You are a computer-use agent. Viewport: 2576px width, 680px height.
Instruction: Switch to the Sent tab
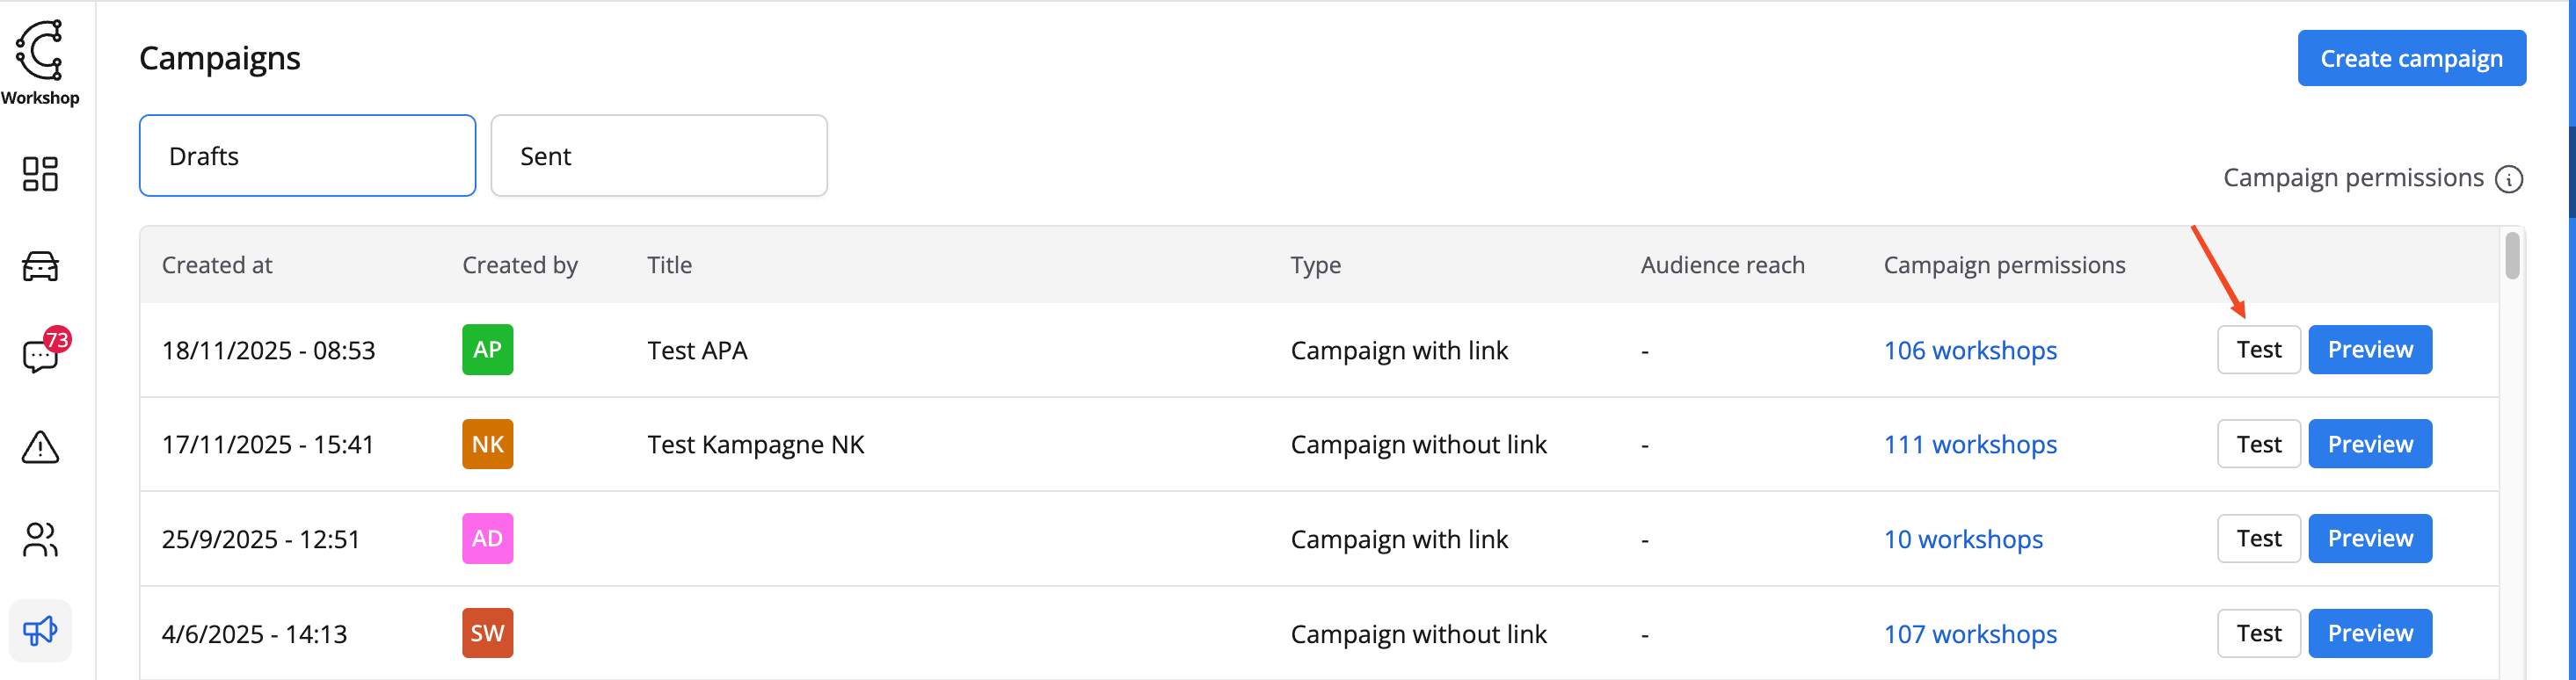pyautogui.click(x=658, y=156)
